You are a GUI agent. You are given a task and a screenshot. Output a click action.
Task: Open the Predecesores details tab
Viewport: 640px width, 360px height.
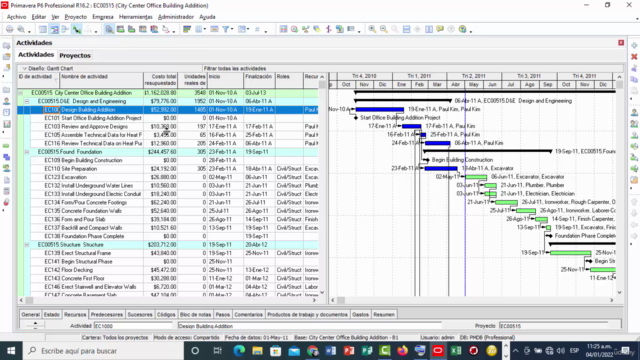(107, 315)
